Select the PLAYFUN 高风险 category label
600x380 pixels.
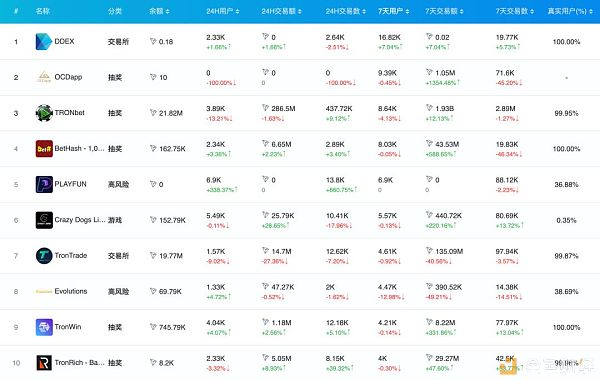click(118, 184)
